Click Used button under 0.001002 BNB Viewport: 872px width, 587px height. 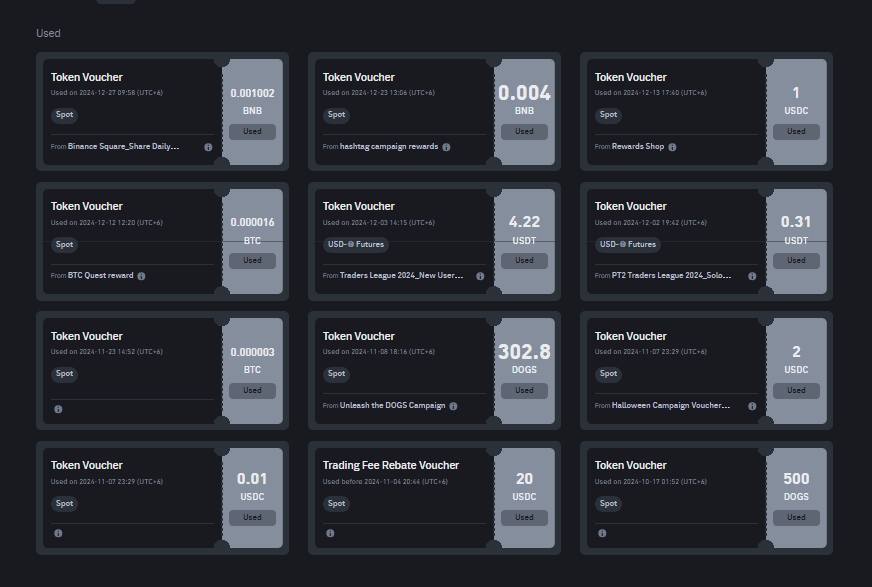point(252,132)
